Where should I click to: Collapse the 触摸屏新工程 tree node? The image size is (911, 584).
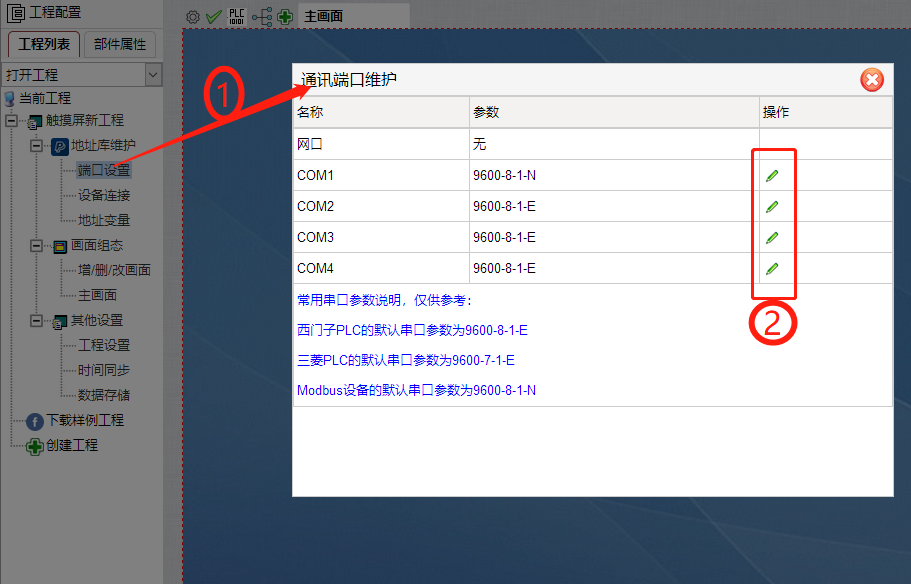(11, 121)
